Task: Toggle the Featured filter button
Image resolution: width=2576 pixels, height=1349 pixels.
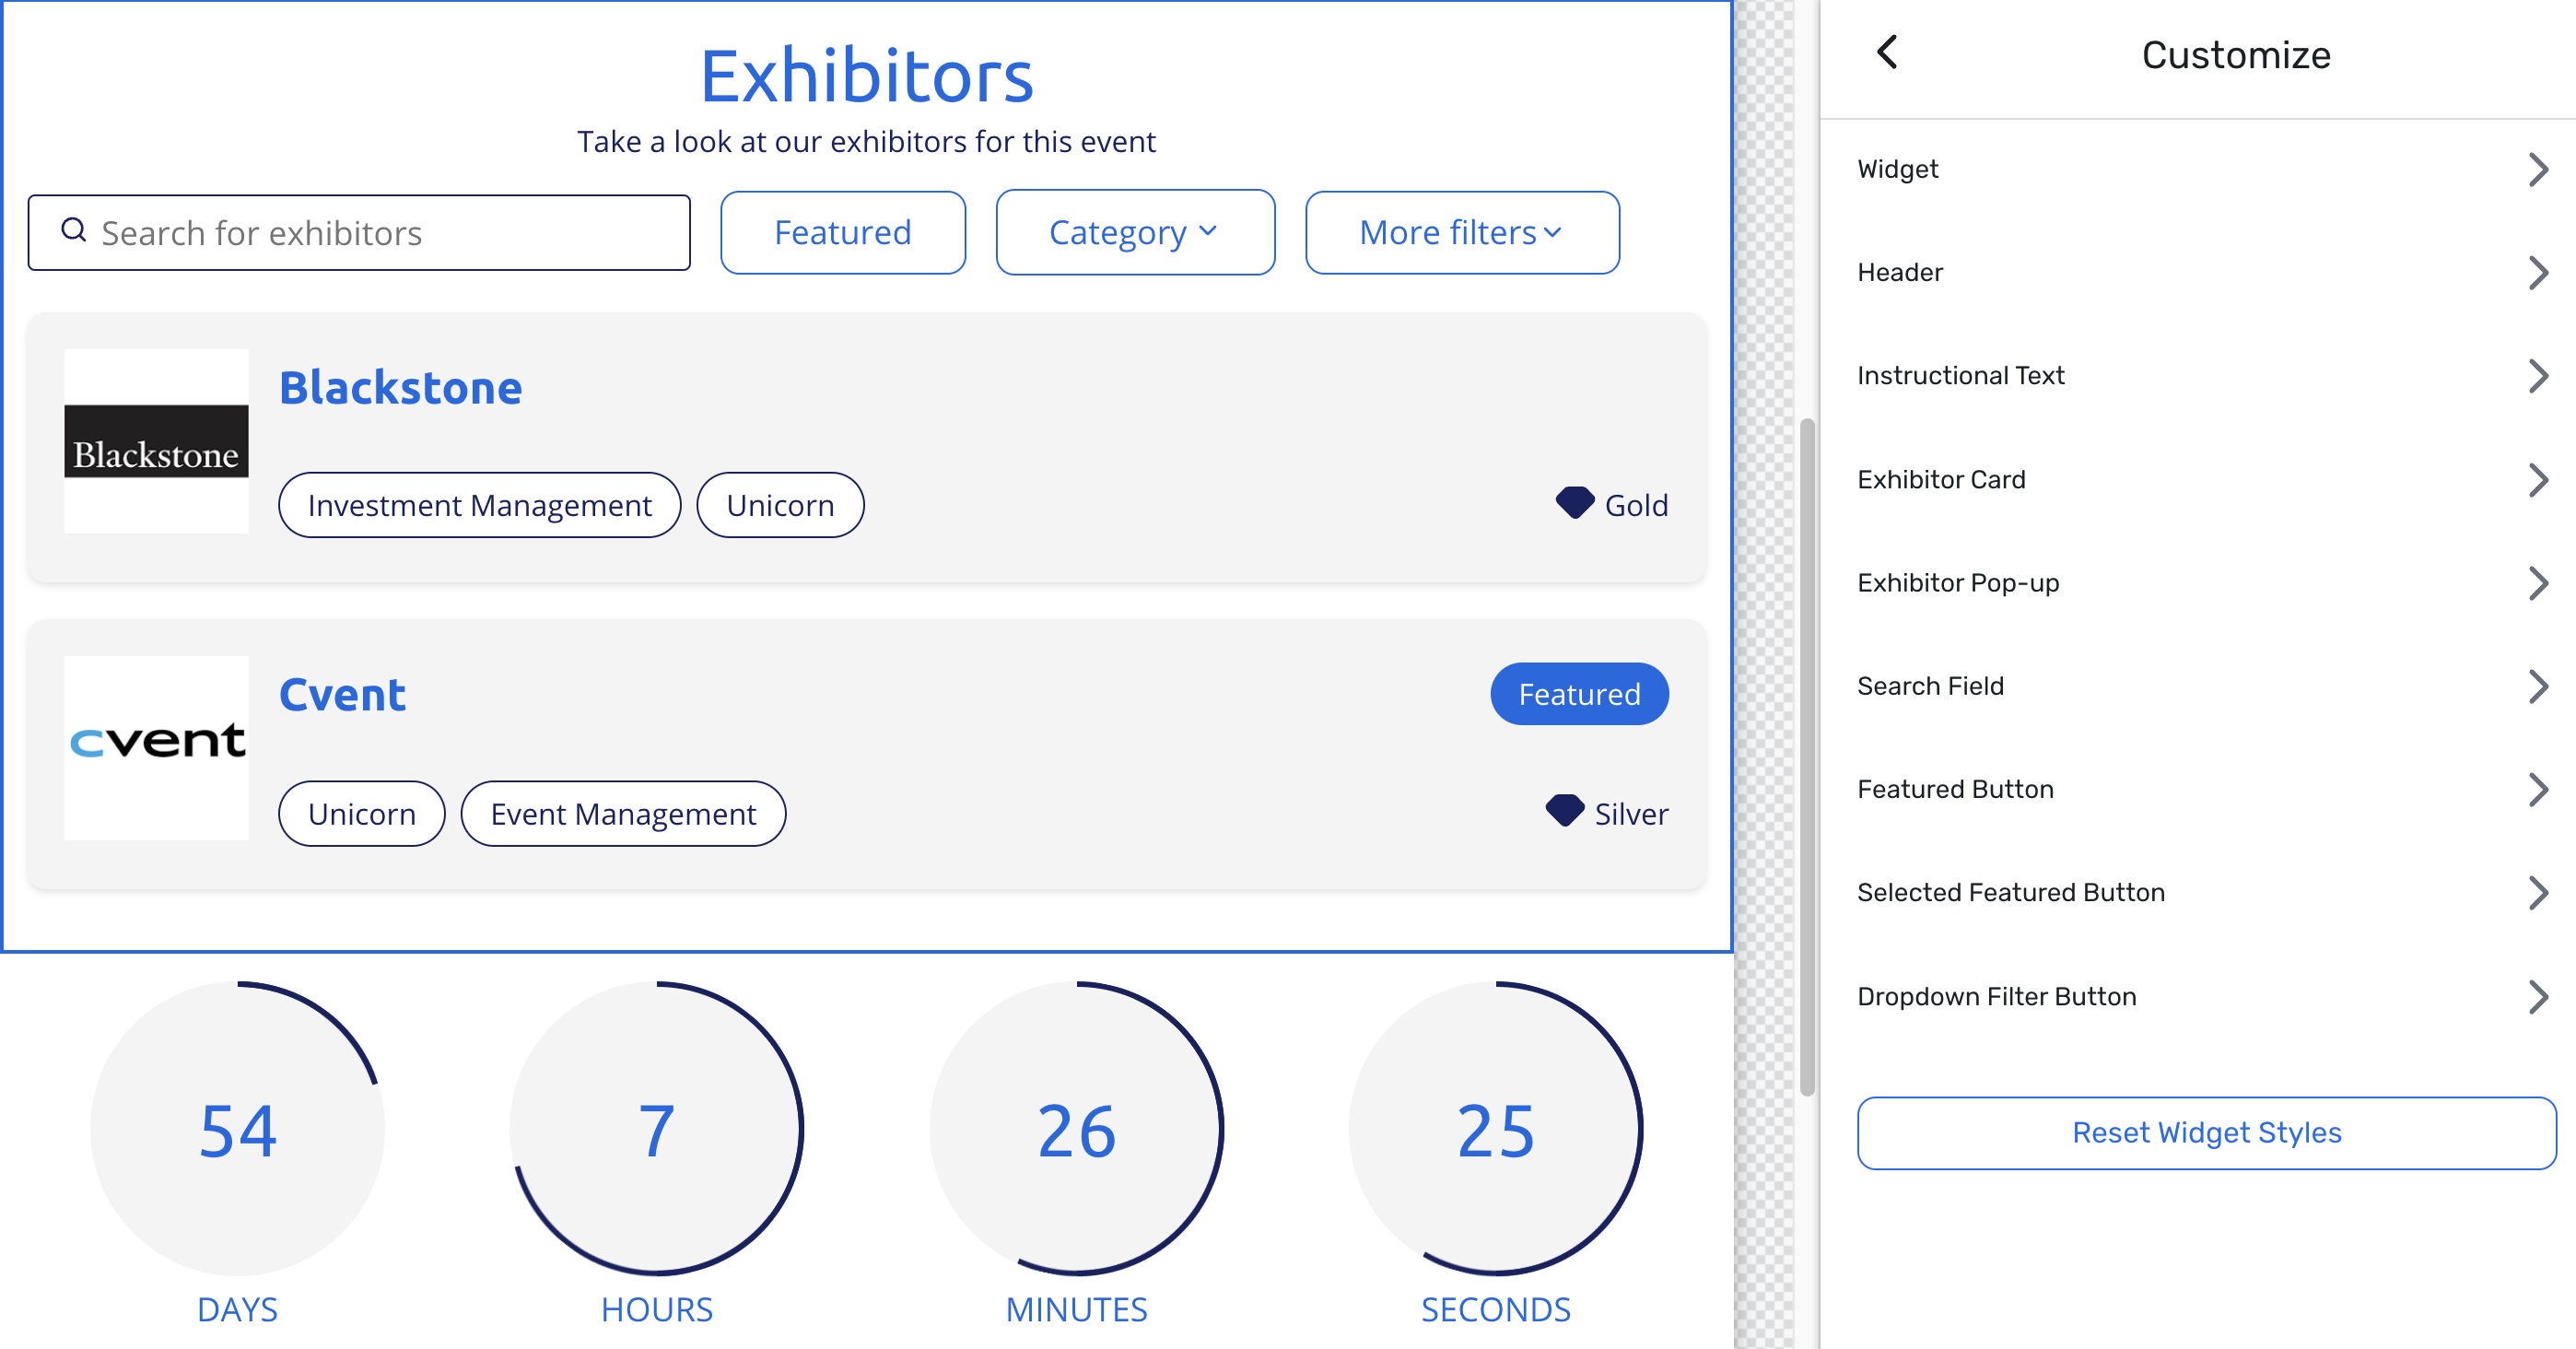Action: (x=843, y=232)
